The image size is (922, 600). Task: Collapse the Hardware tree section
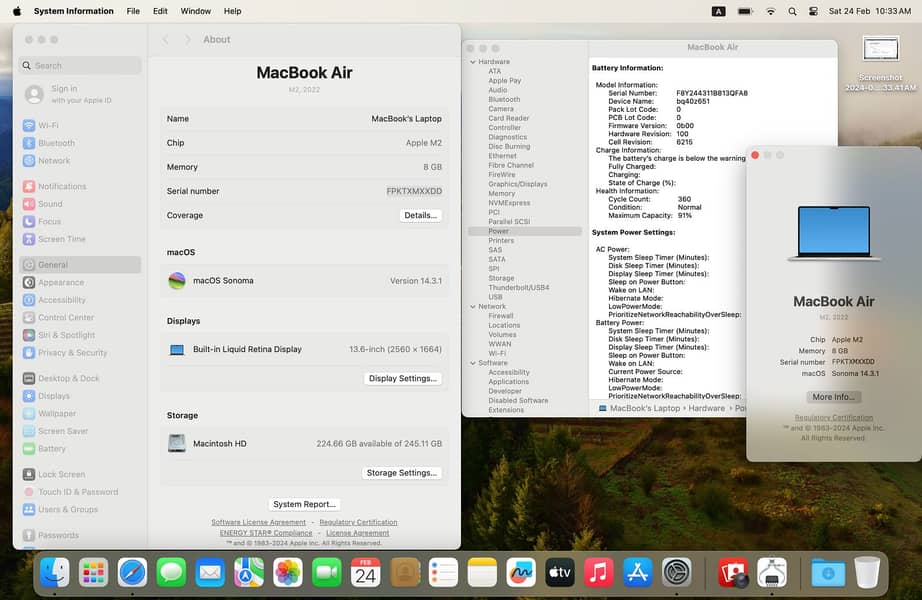tap(473, 62)
